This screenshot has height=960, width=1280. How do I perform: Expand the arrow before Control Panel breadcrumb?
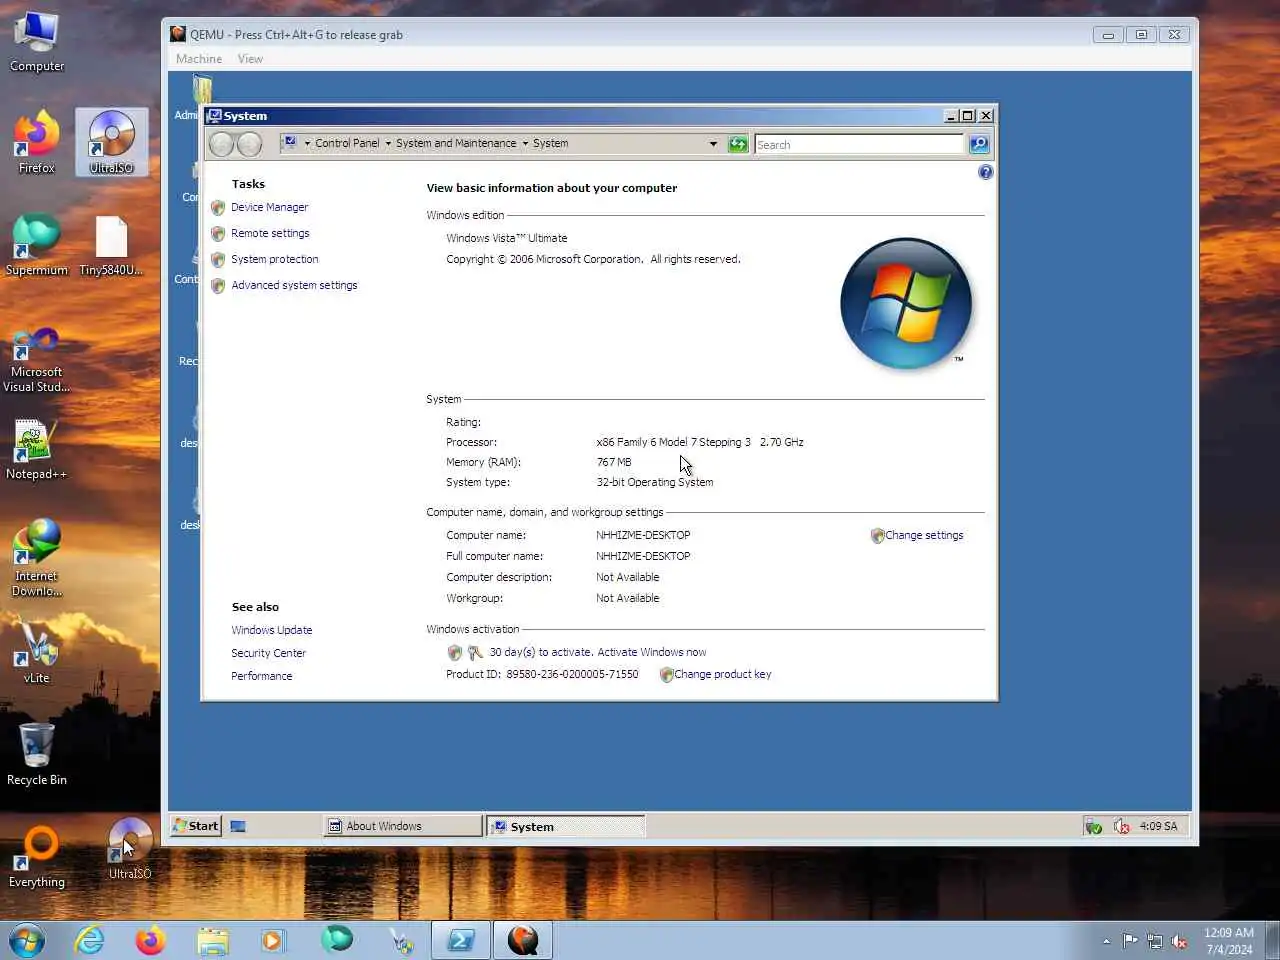pos(307,144)
